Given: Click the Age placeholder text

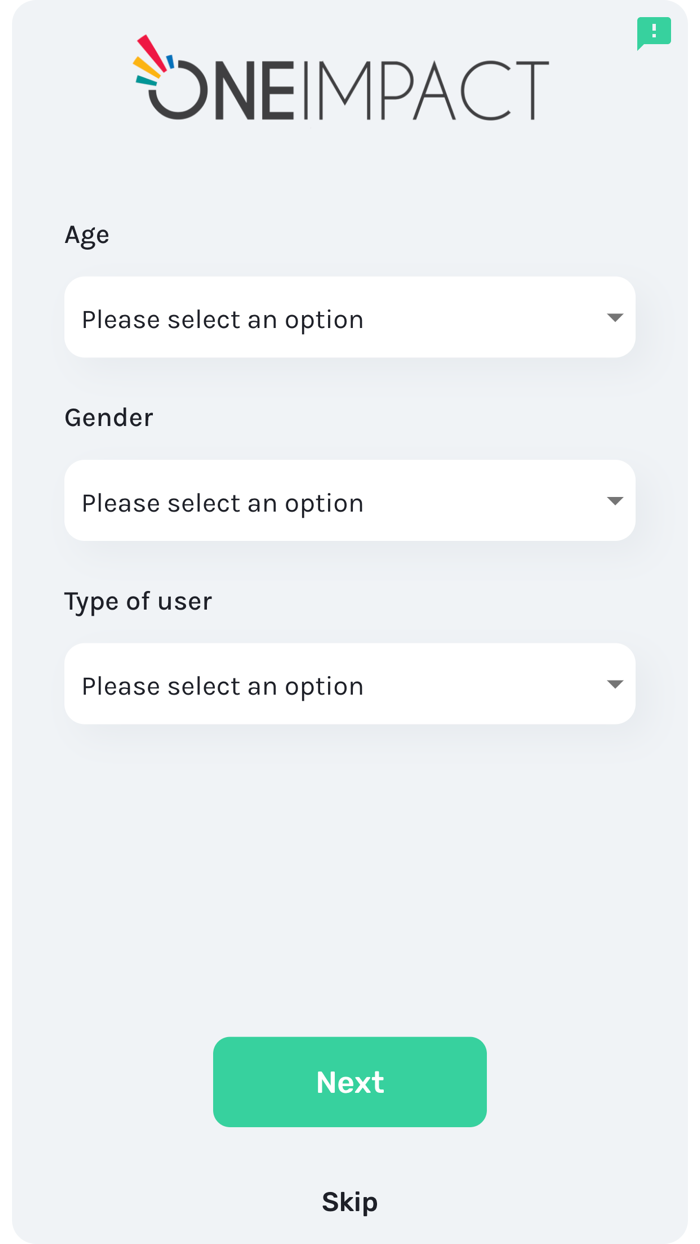Looking at the screenshot, I should tap(222, 320).
